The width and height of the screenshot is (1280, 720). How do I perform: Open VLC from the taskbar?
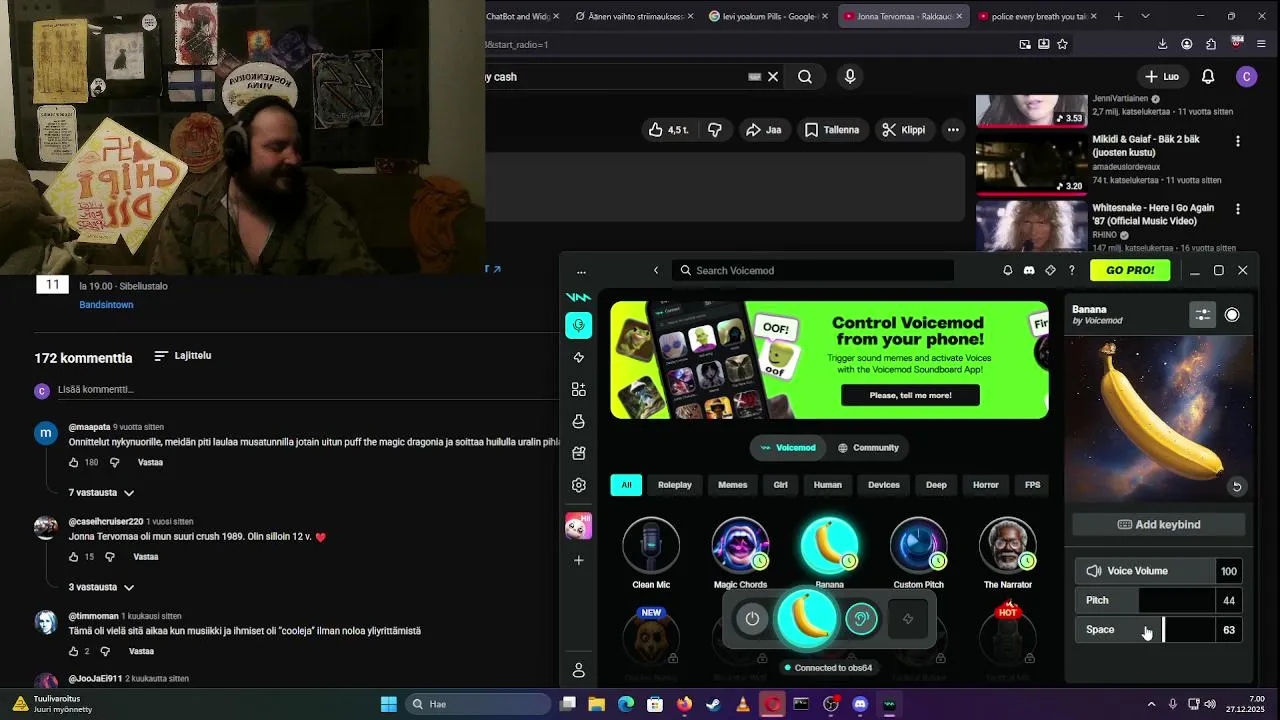click(742, 704)
